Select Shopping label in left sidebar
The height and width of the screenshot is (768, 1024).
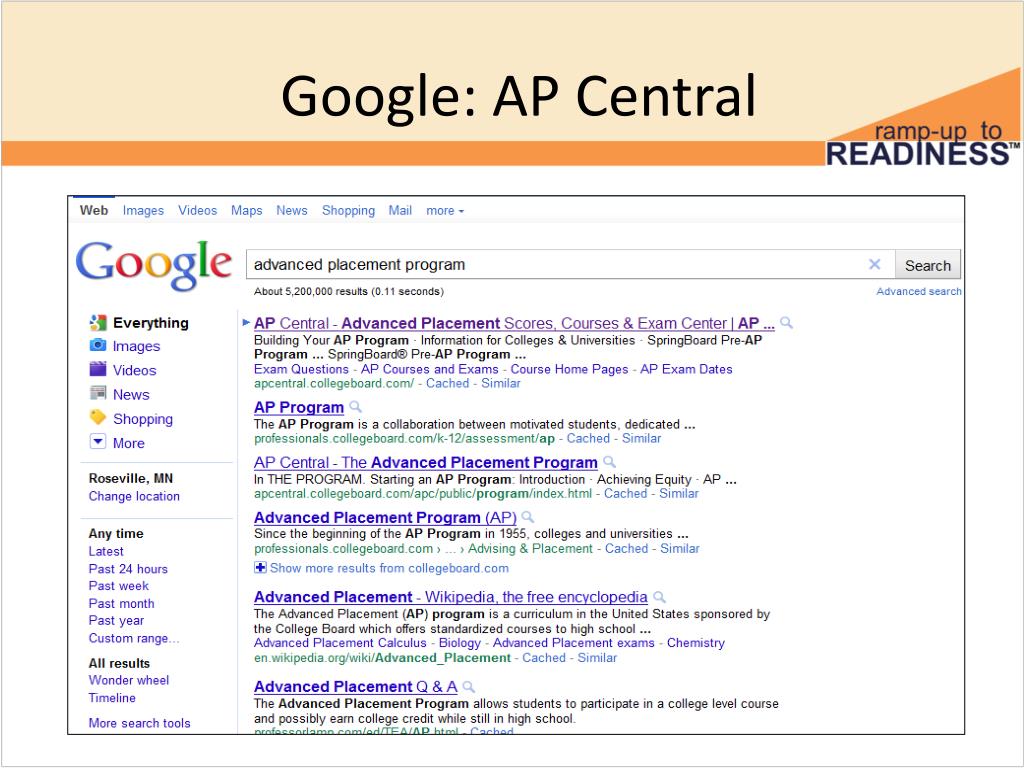(142, 419)
